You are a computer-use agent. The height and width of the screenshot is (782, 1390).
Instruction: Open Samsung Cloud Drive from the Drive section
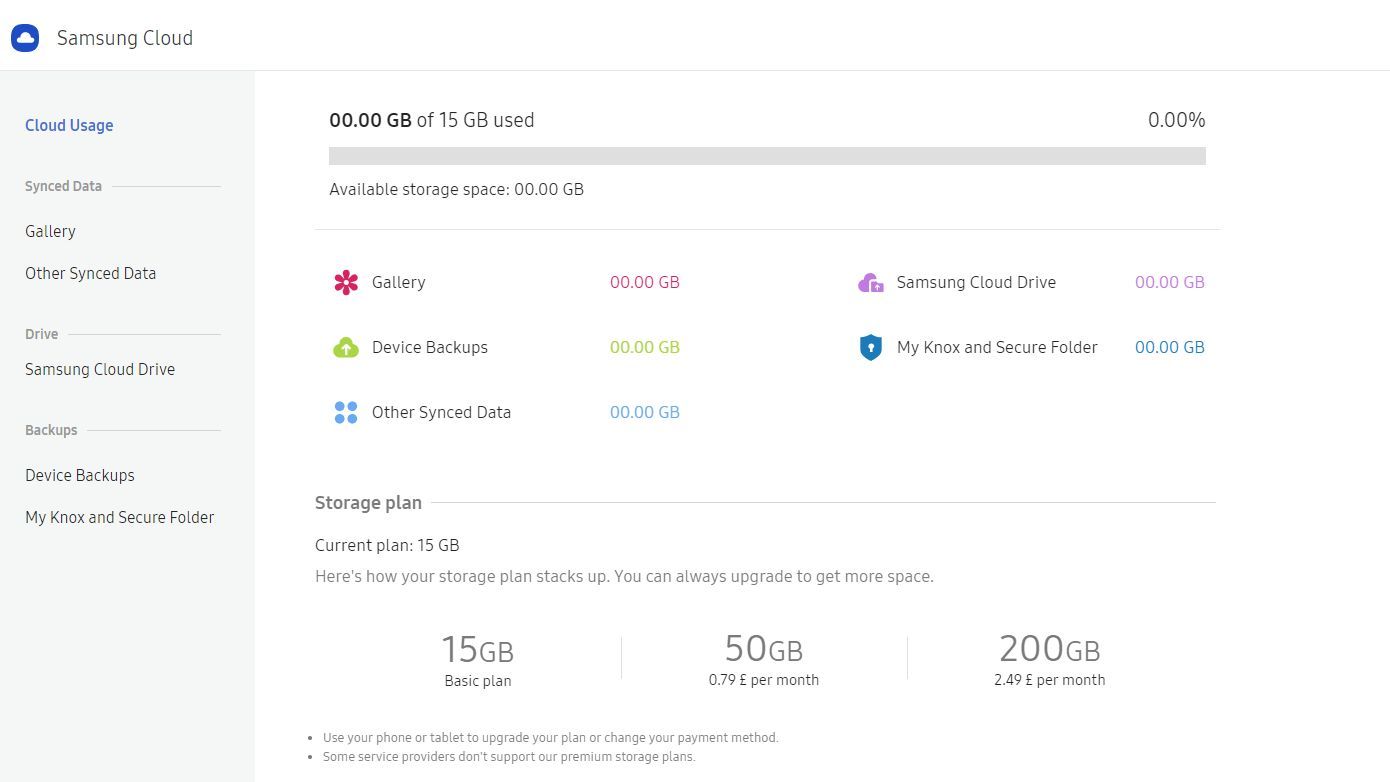[99, 369]
